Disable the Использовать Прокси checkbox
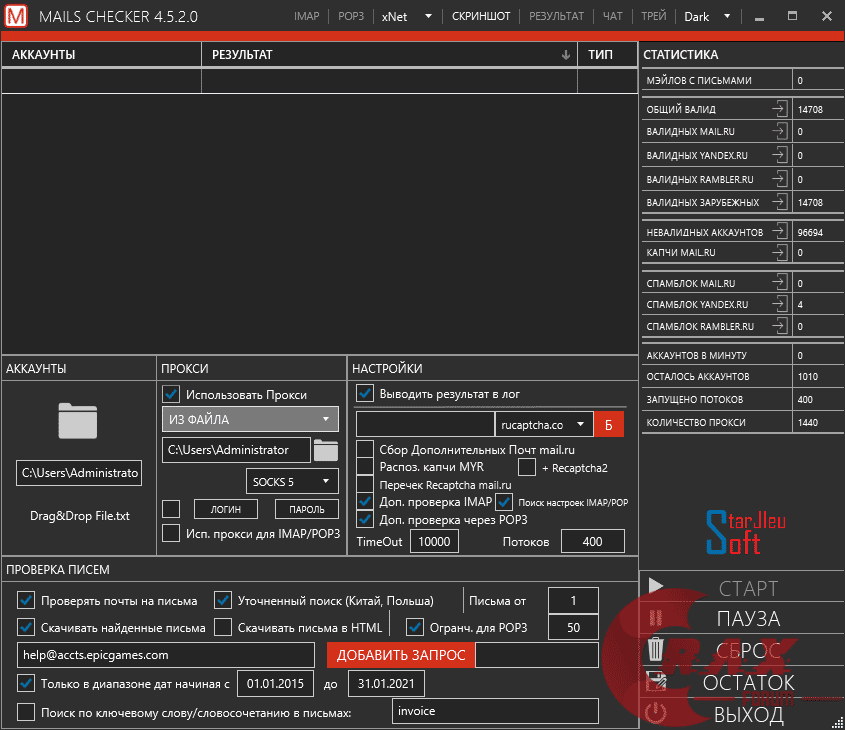The image size is (845, 730). click(171, 394)
